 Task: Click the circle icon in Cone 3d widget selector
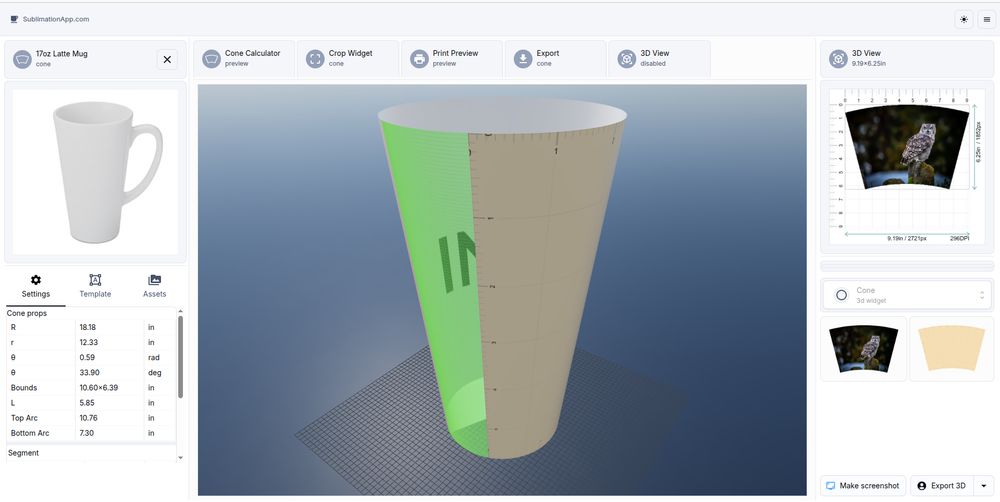tap(841, 295)
